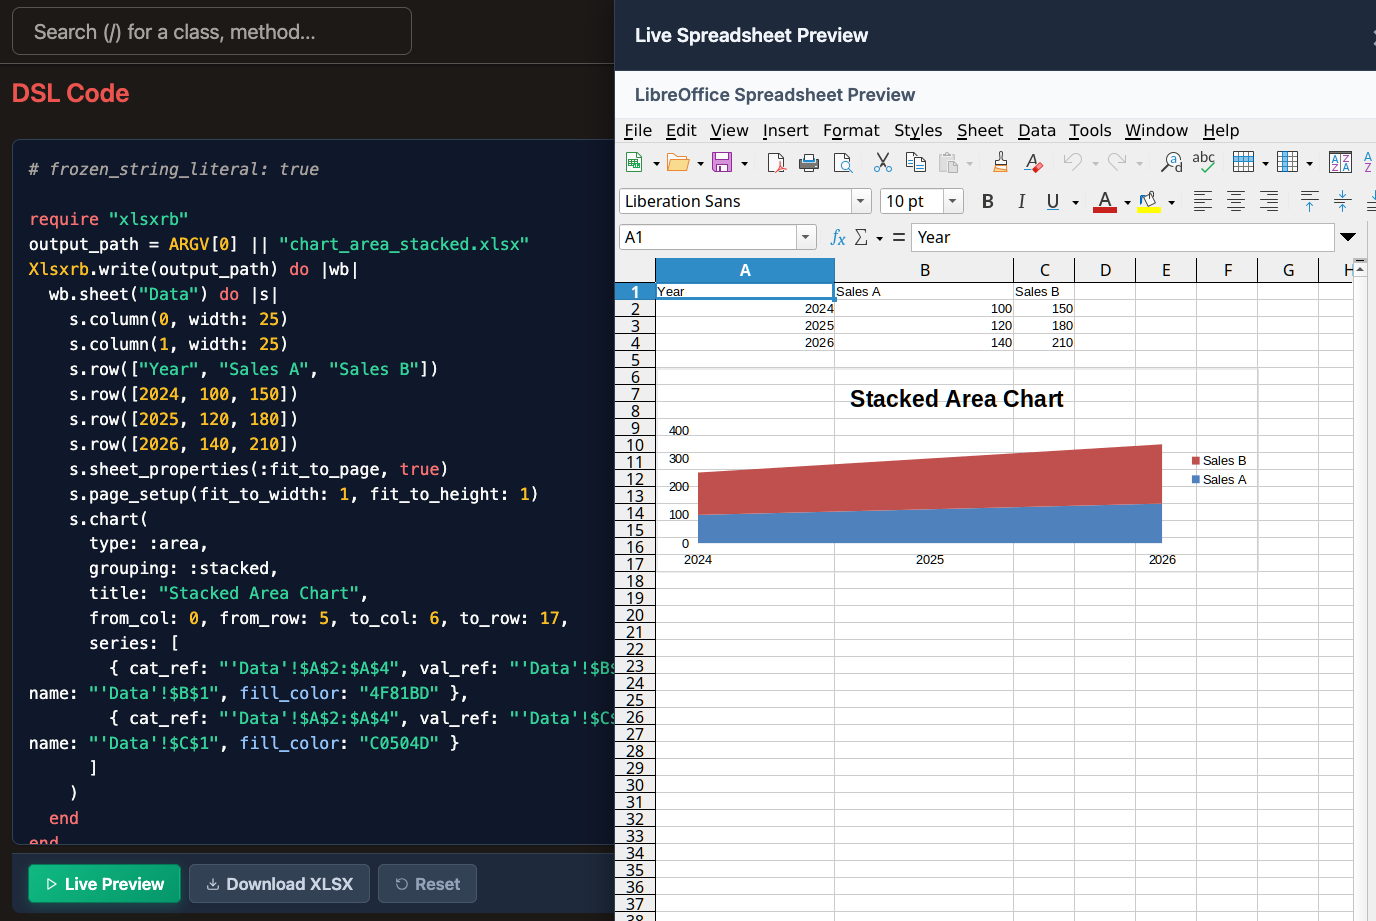Select cell containing 2025
Screen dimensions: 1376x921
coord(745,326)
